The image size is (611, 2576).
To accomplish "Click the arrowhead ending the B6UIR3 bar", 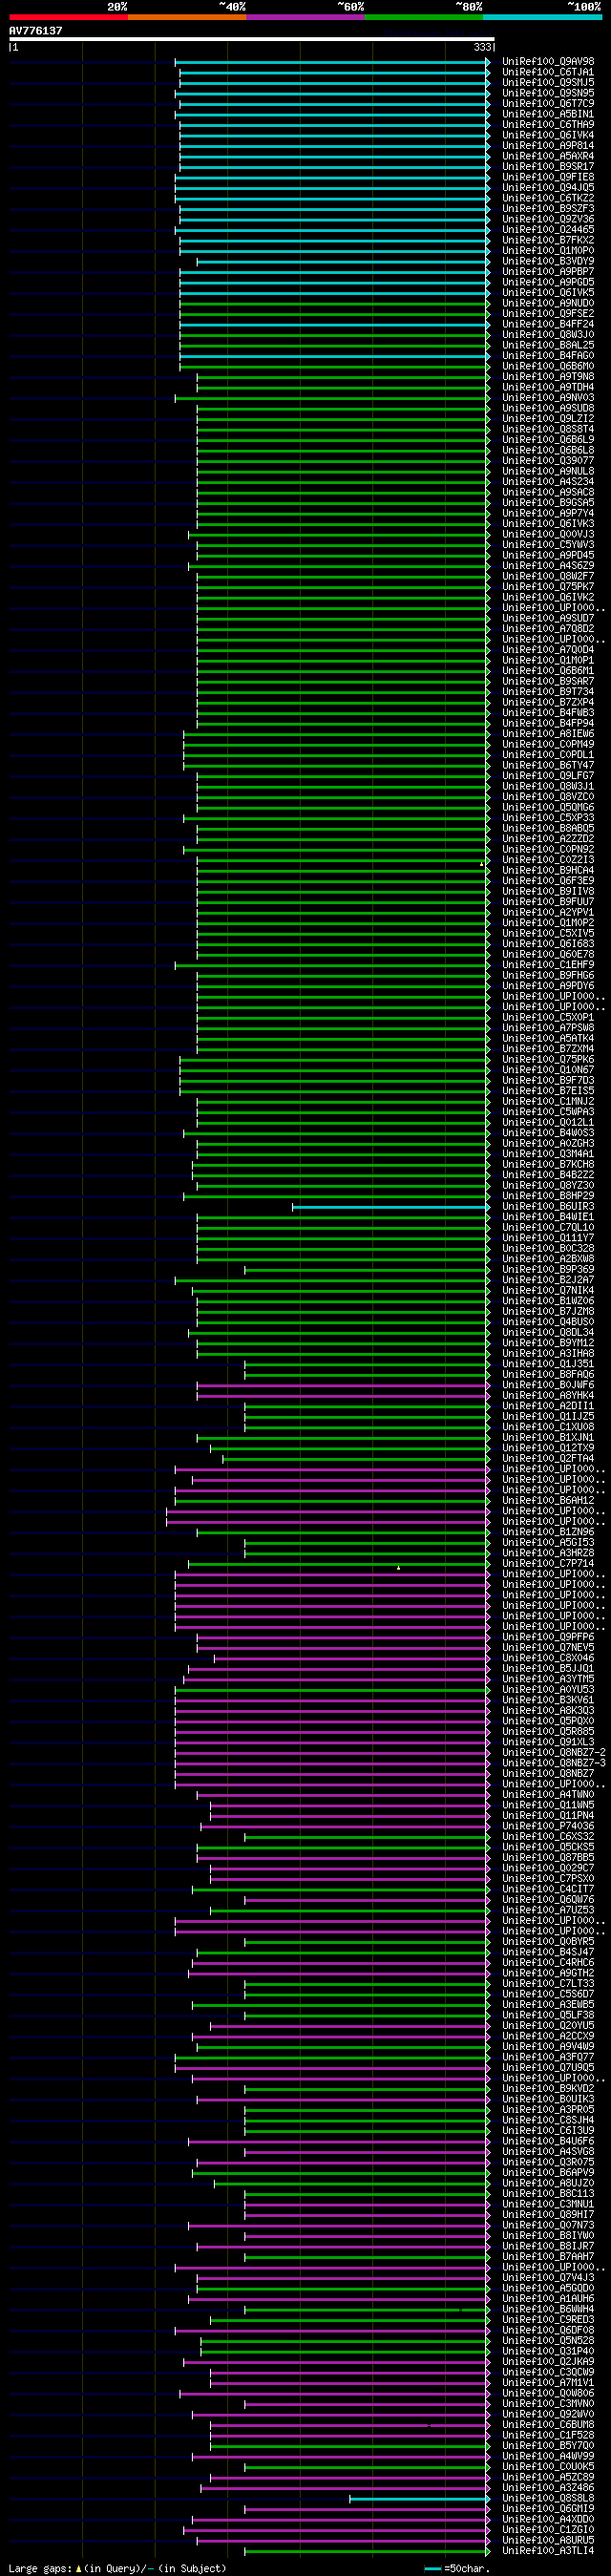I will [488, 1207].
